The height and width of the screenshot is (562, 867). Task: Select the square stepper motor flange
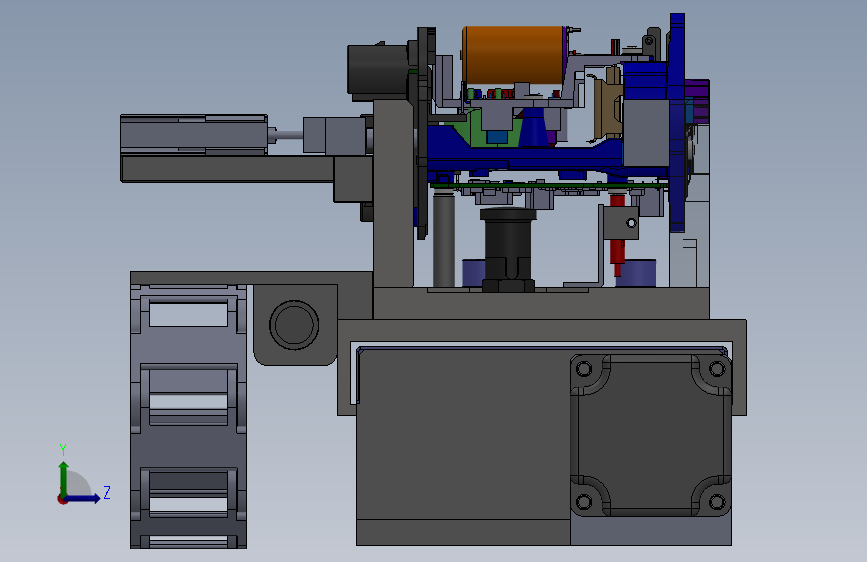651,435
